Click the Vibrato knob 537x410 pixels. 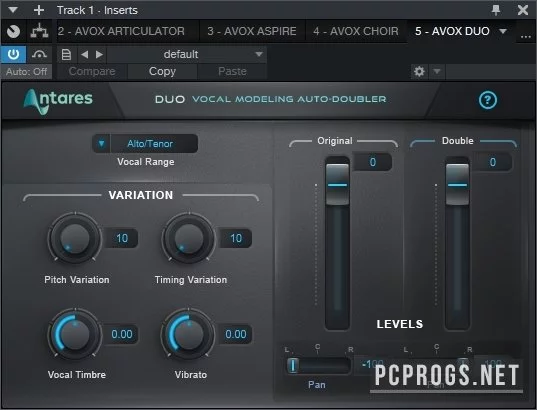(x=189, y=334)
